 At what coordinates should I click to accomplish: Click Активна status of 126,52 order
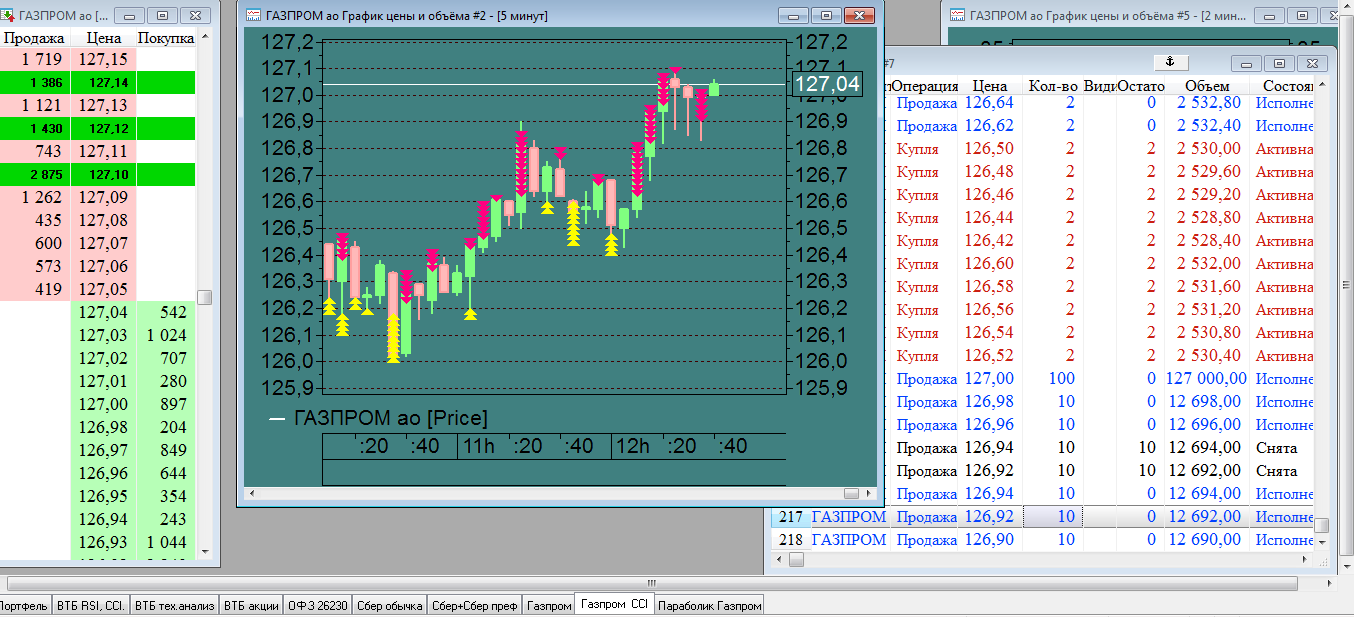1284,356
